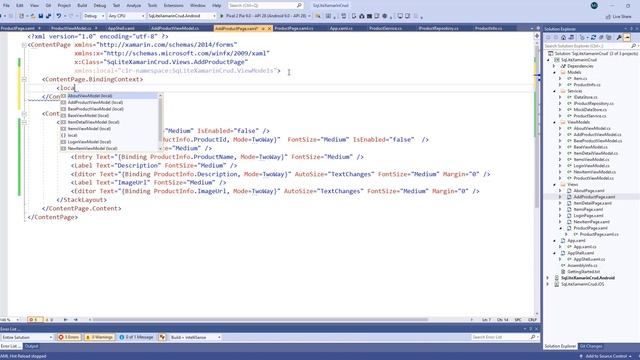The height and width of the screenshot is (360, 640).
Task: Open the Edit menu
Action: [20, 5]
